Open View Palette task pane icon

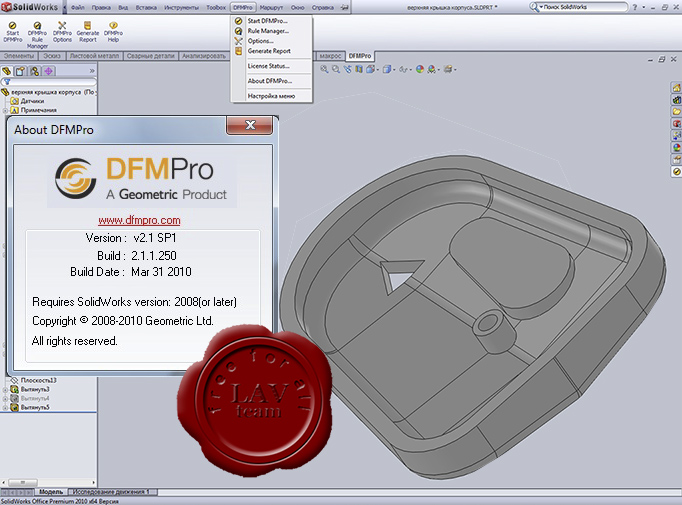point(676,136)
